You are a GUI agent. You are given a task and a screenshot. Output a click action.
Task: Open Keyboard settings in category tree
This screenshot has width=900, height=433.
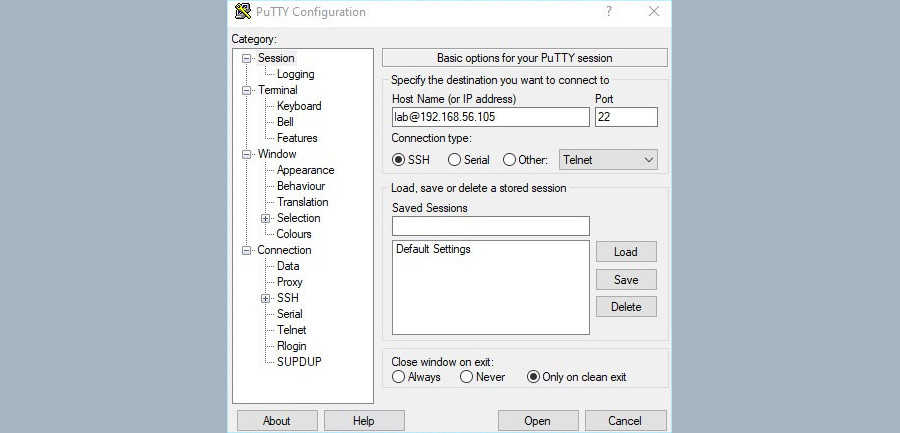(299, 106)
